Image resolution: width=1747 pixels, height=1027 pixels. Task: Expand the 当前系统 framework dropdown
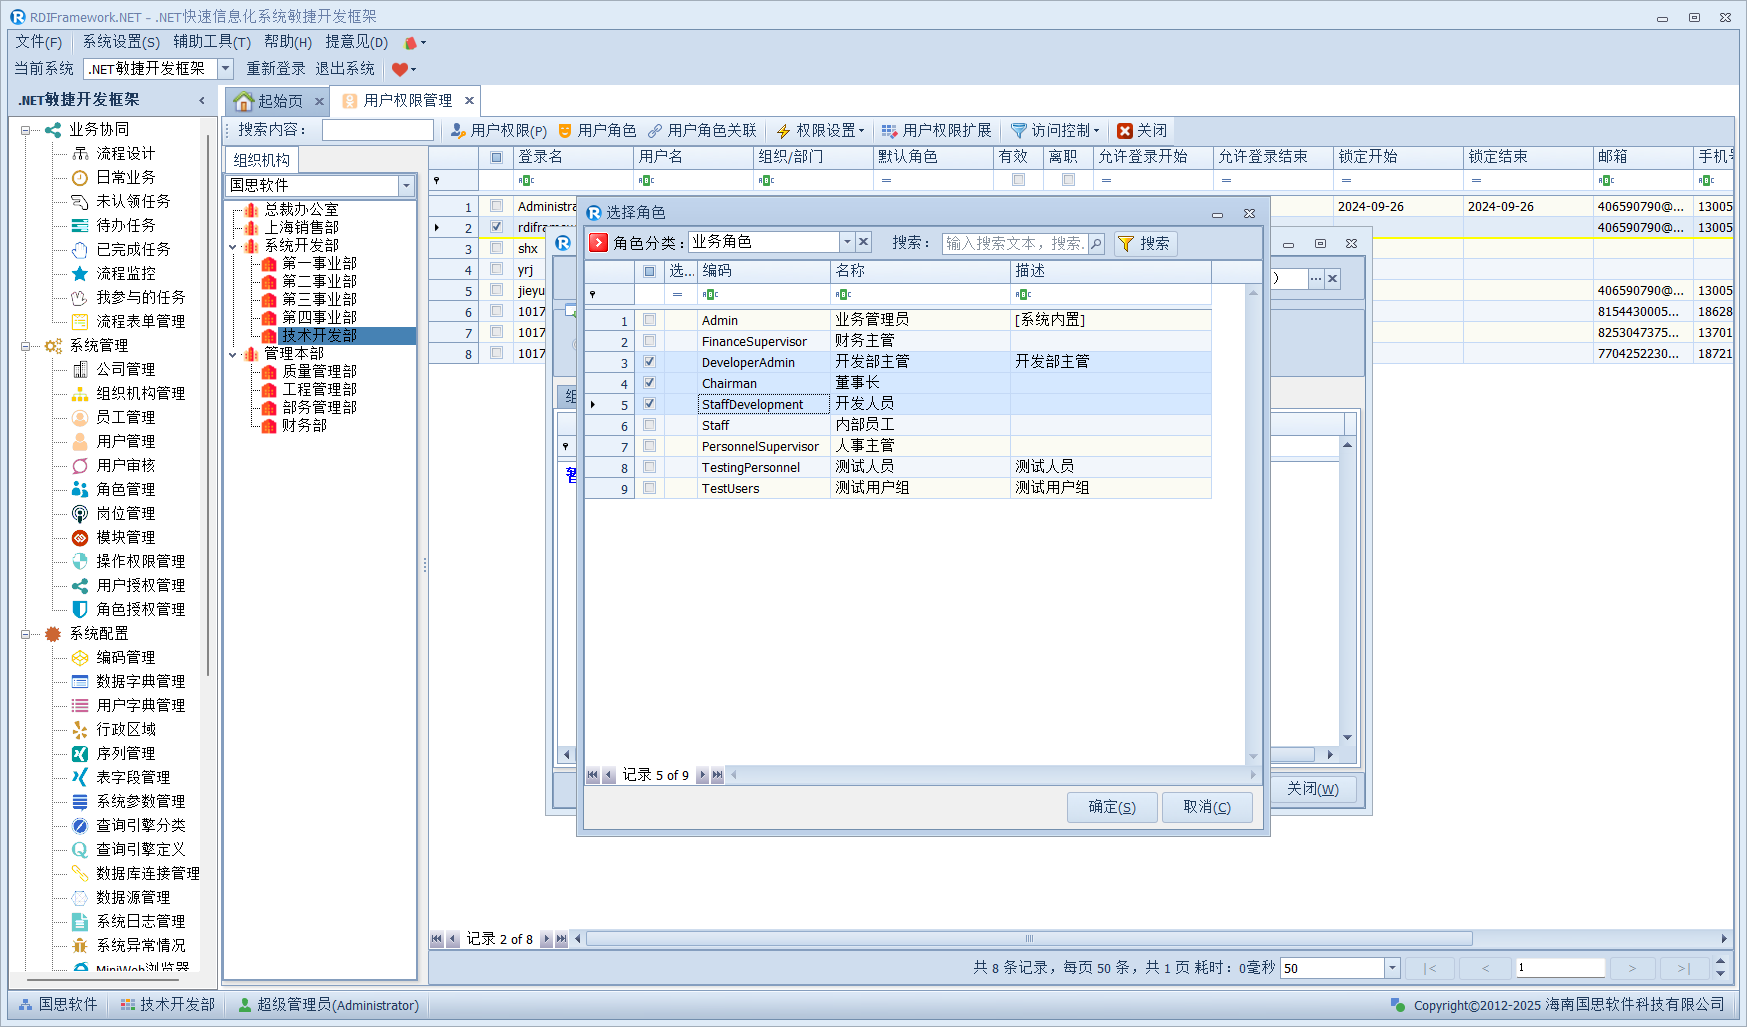coord(225,69)
